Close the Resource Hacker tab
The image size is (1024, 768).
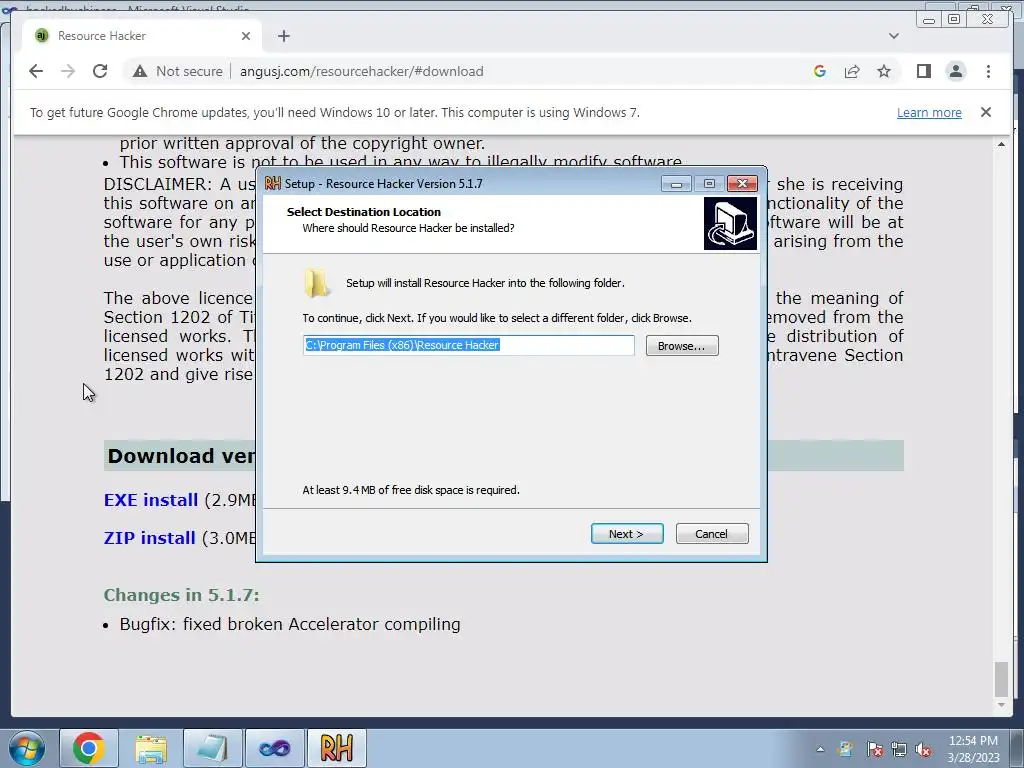pos(246,36)
